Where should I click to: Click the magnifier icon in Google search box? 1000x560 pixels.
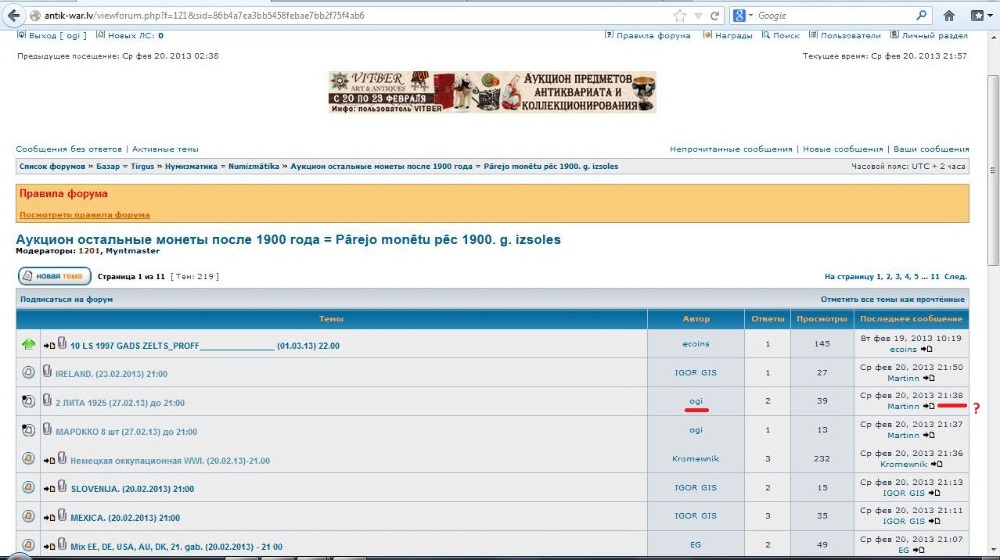(922, 16)
